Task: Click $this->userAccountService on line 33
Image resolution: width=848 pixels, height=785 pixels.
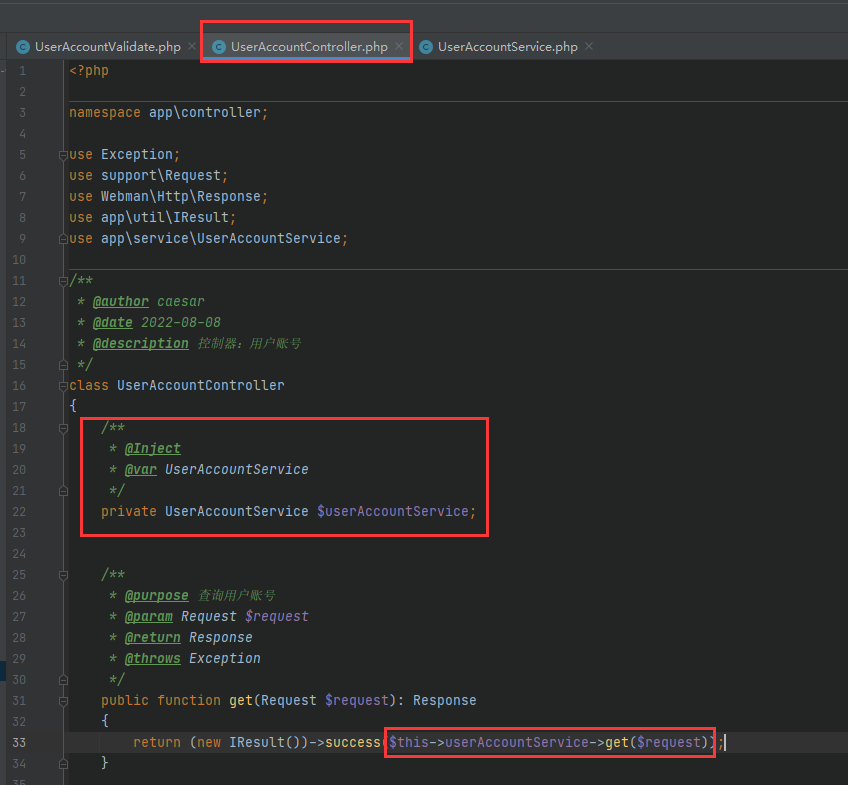Action: [488, 742]
